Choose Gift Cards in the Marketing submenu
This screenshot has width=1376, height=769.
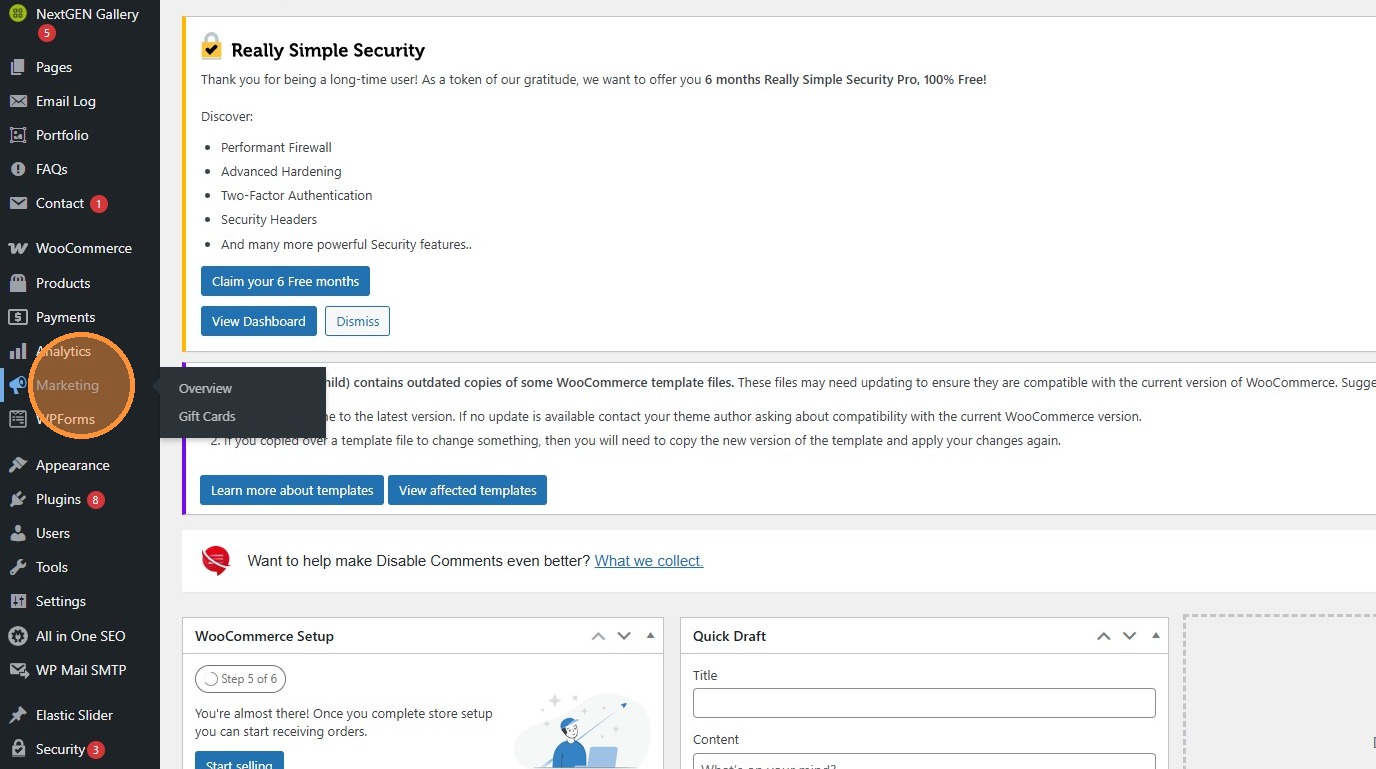pos(207,416)
